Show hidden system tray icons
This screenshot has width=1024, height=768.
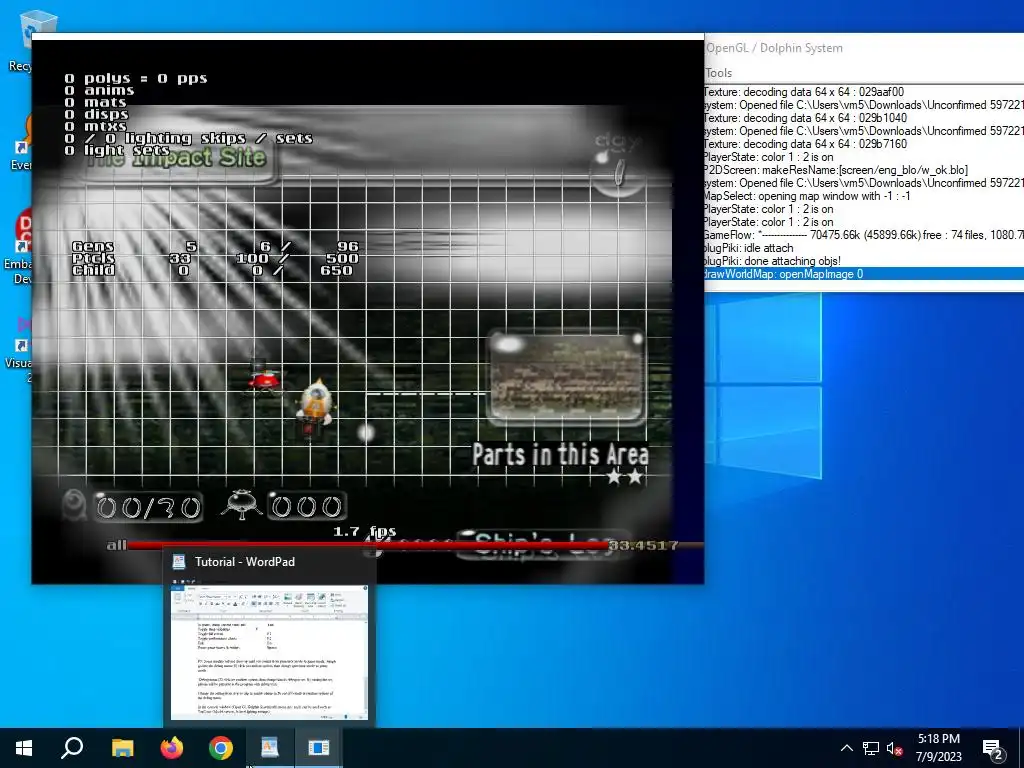846,748
